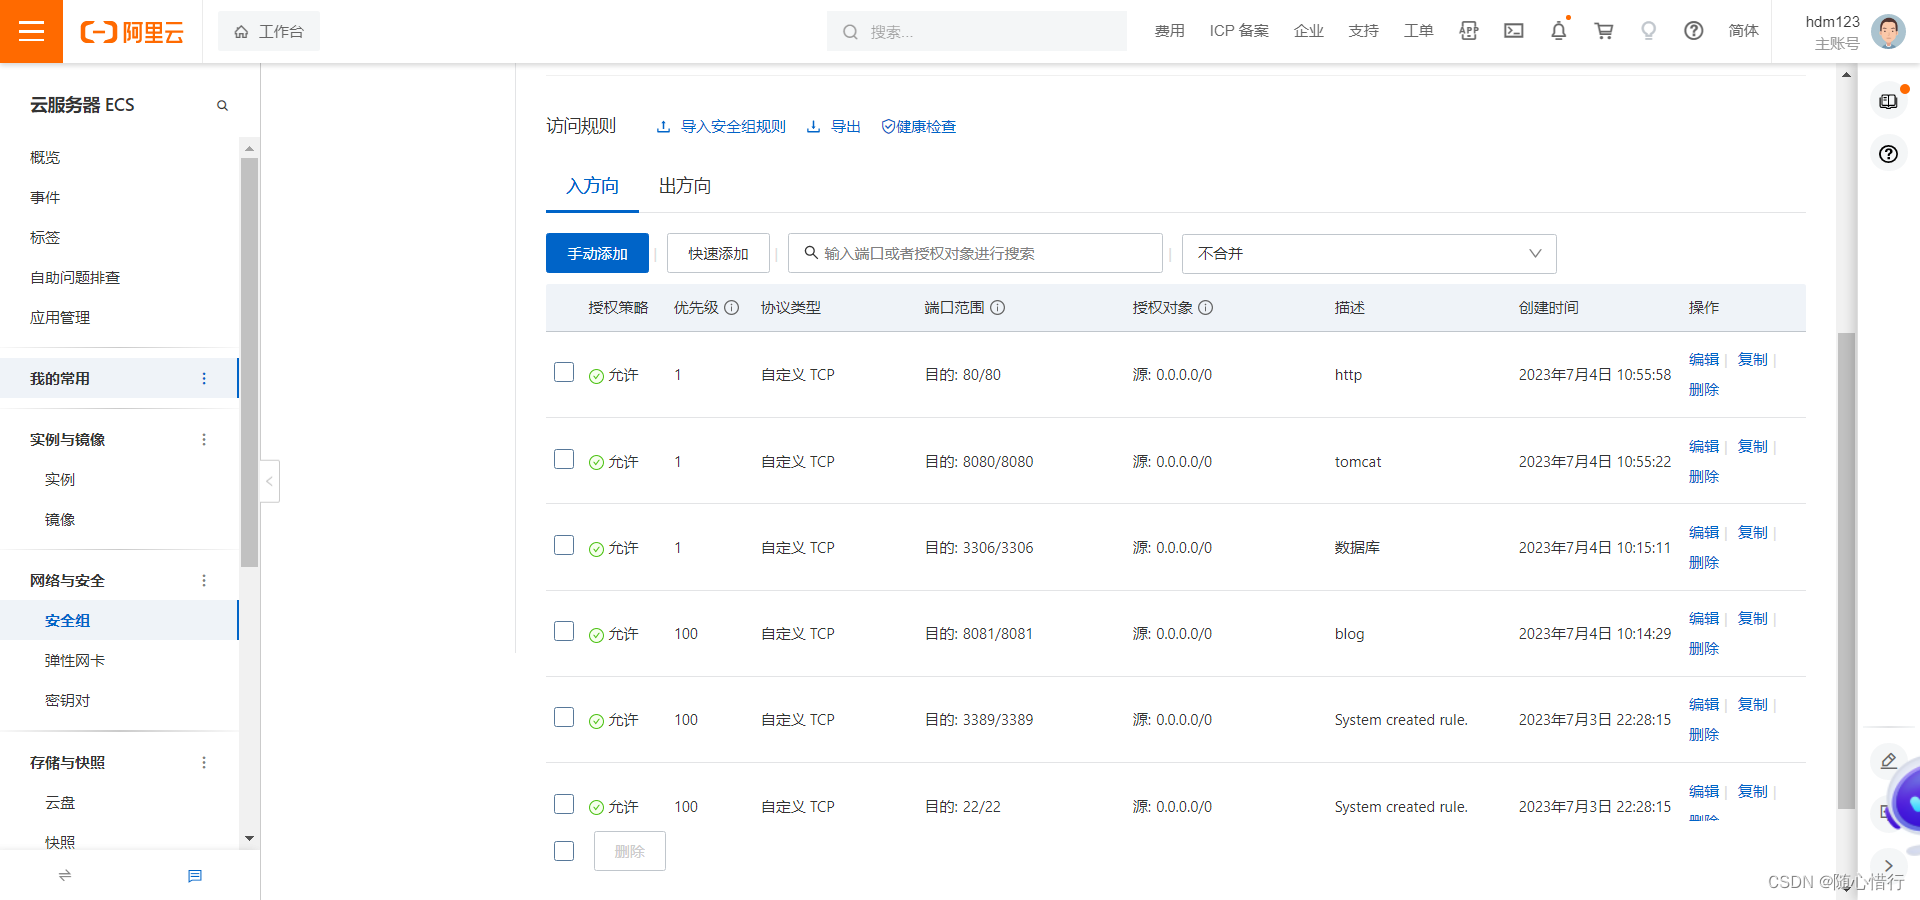Toggle the select-all checkbox near 删除
This screenshot has height=900, width=1920.
pos(564,851)
